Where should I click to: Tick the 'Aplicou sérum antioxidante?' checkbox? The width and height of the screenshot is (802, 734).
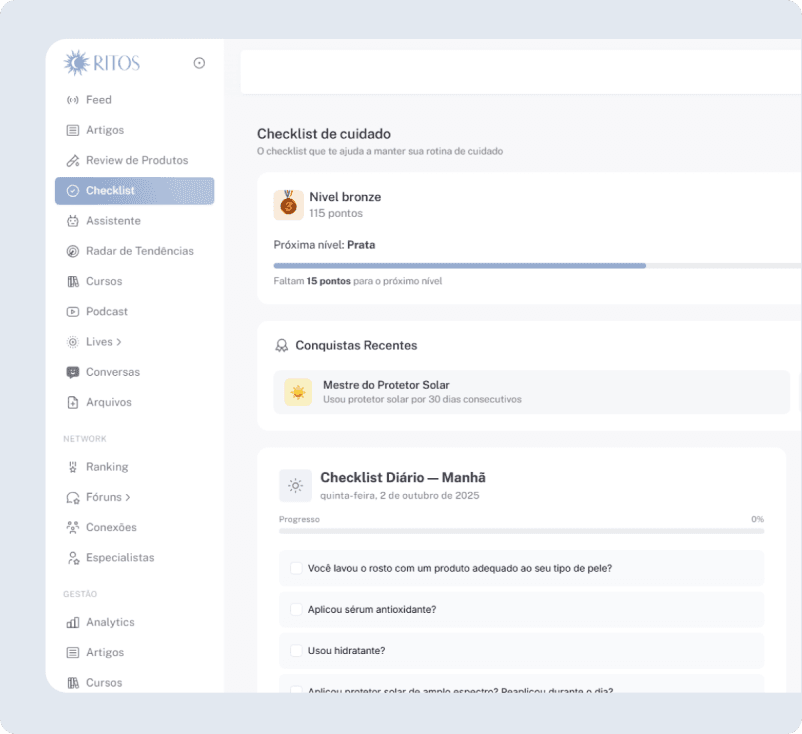(296, 609)
